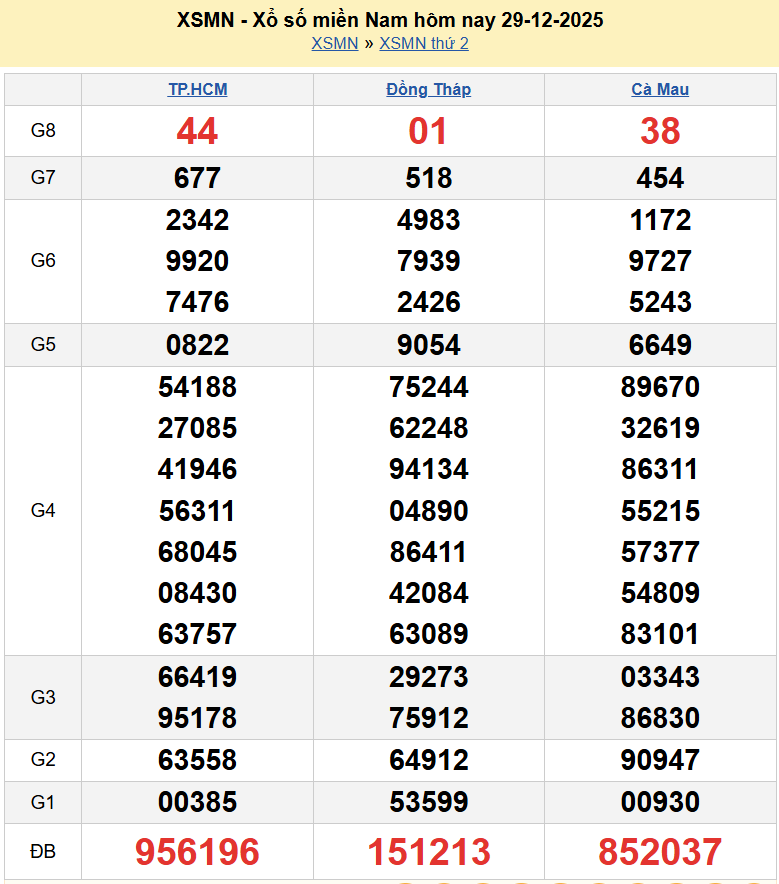Open the XSMN breadcrumb link
Image resolution: width=779 pixels, height=884 pixels.
pos(334,43)
